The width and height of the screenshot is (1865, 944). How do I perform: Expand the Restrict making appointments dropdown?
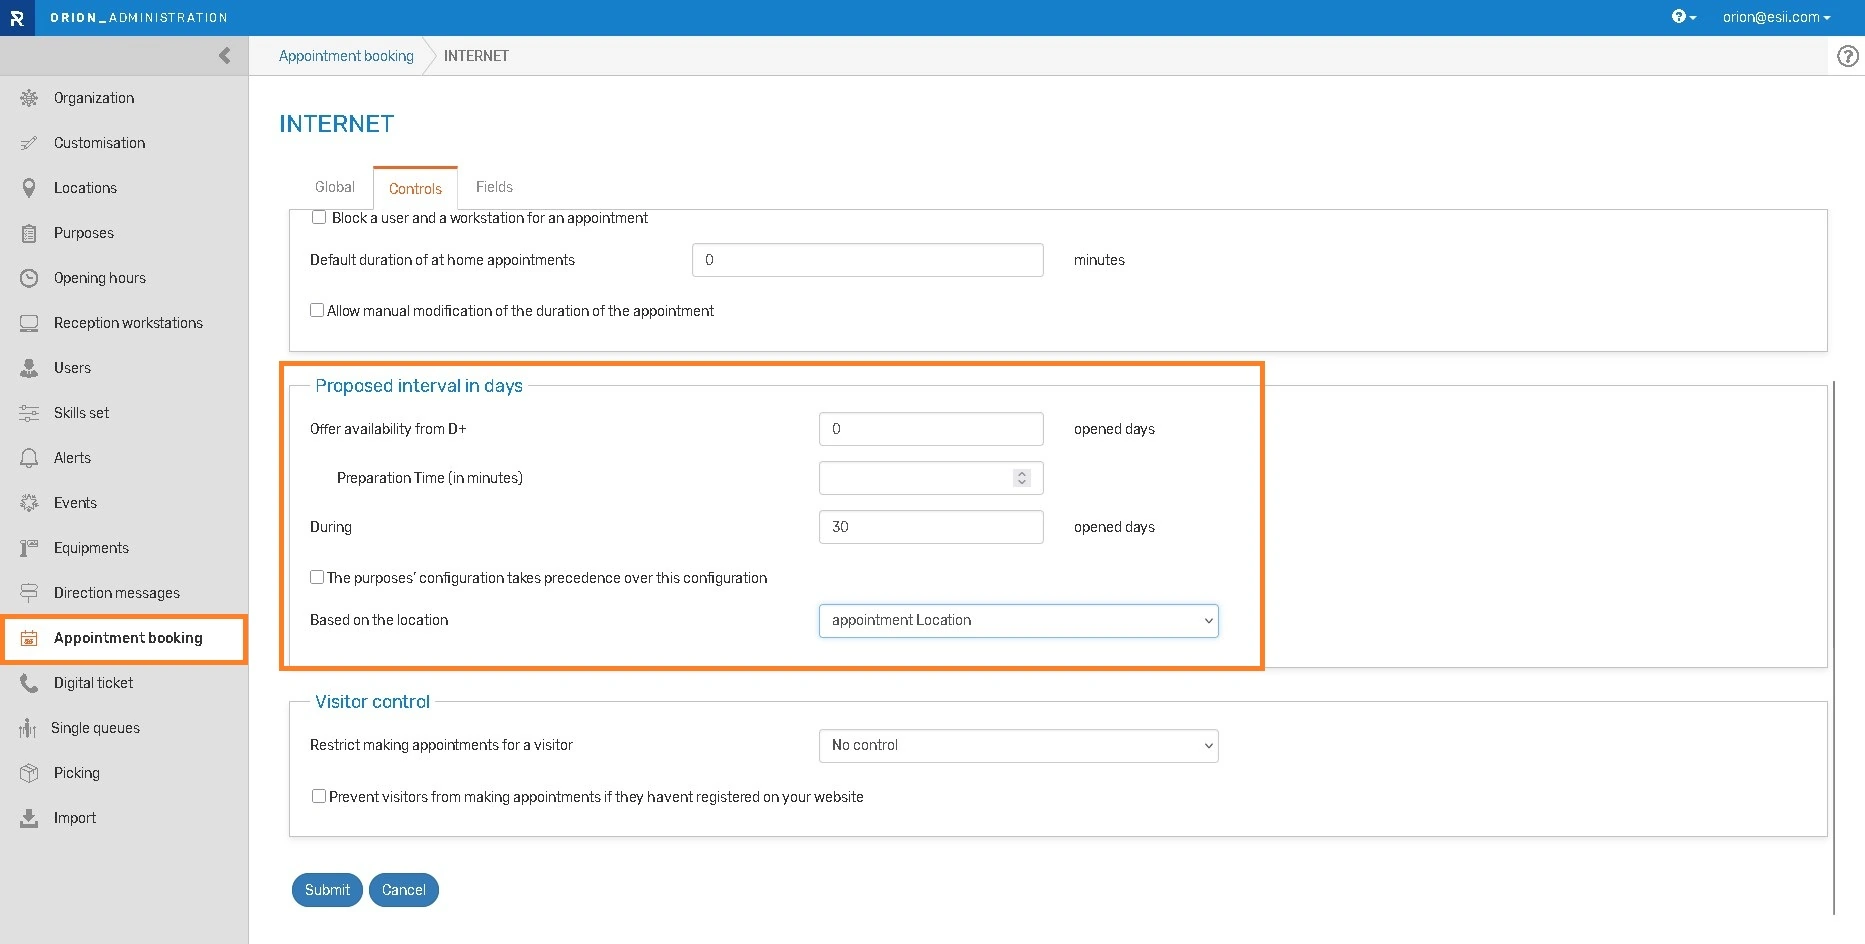coord(1018,746)
